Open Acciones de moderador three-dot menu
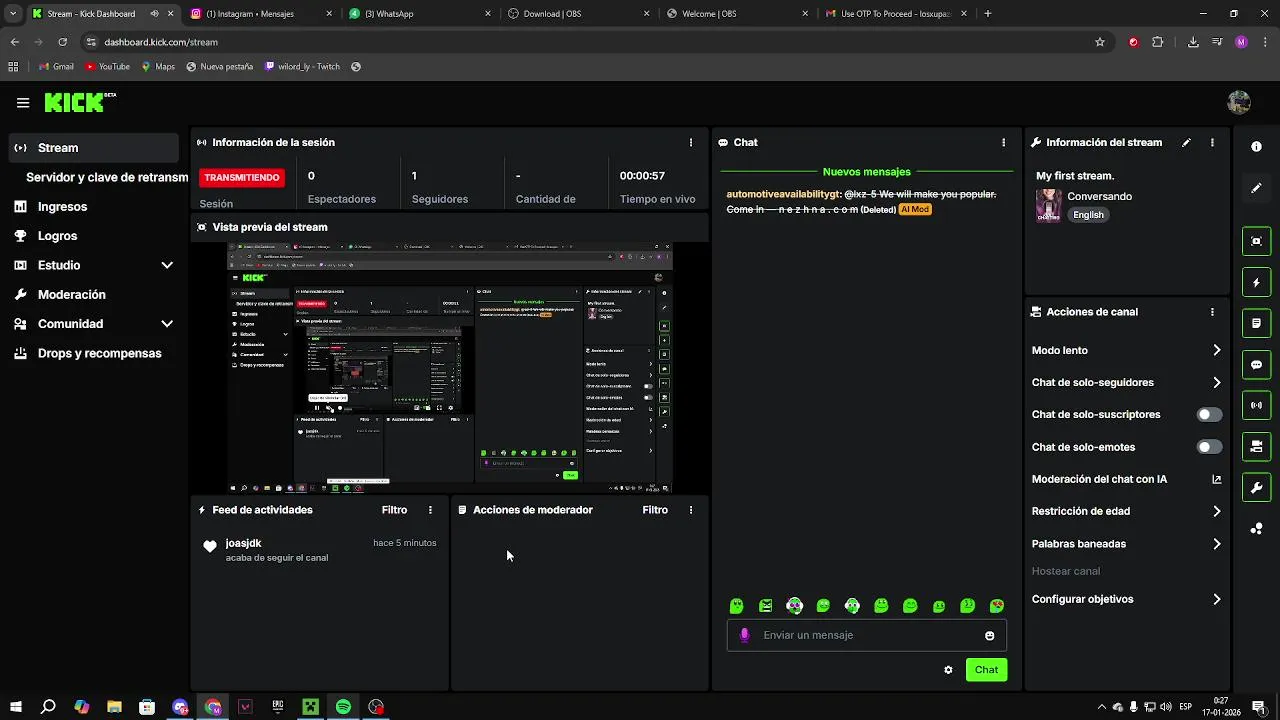This screenshot has height=720, width=1280. (690, 510)
